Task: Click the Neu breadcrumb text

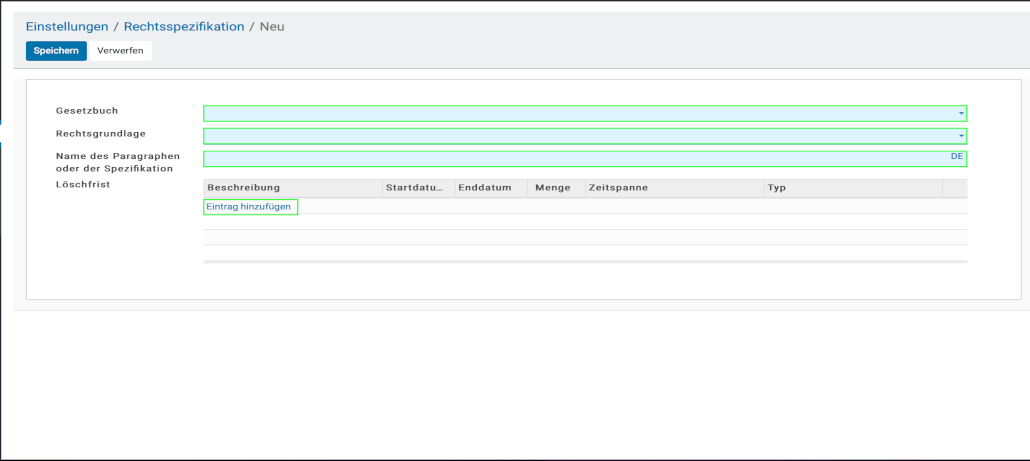Action: tap(272, 27)
